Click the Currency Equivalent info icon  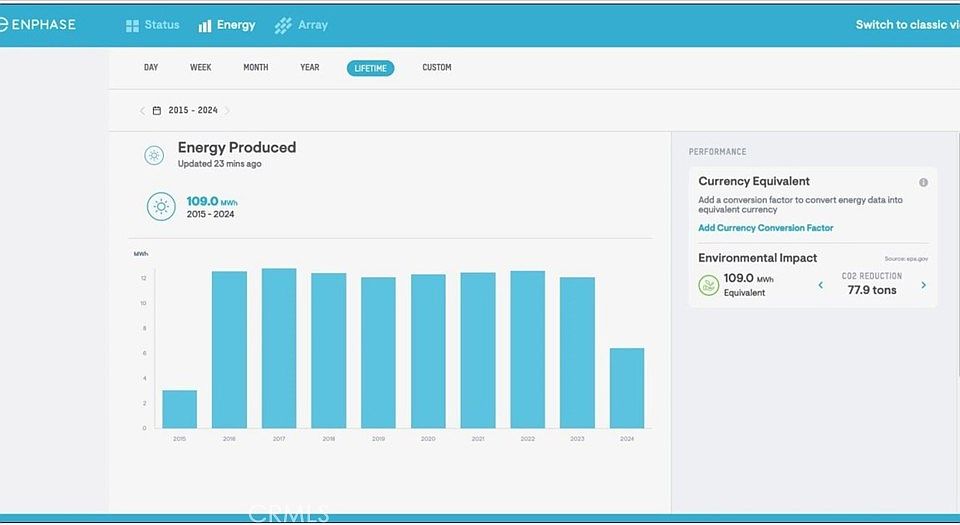click(923, 182)
